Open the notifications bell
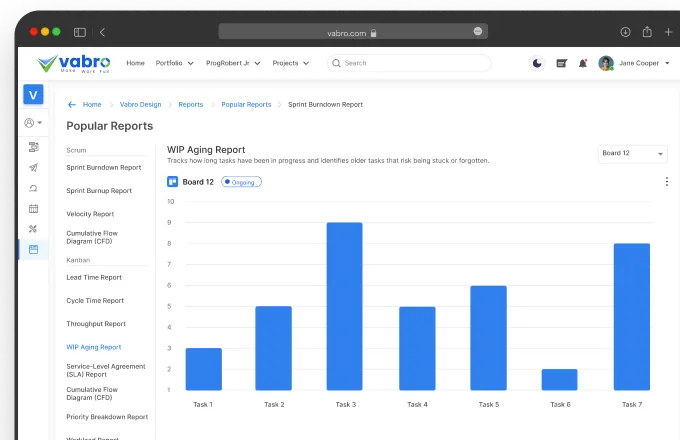Viewport: 680px width, 440px height. click(583, 63)
